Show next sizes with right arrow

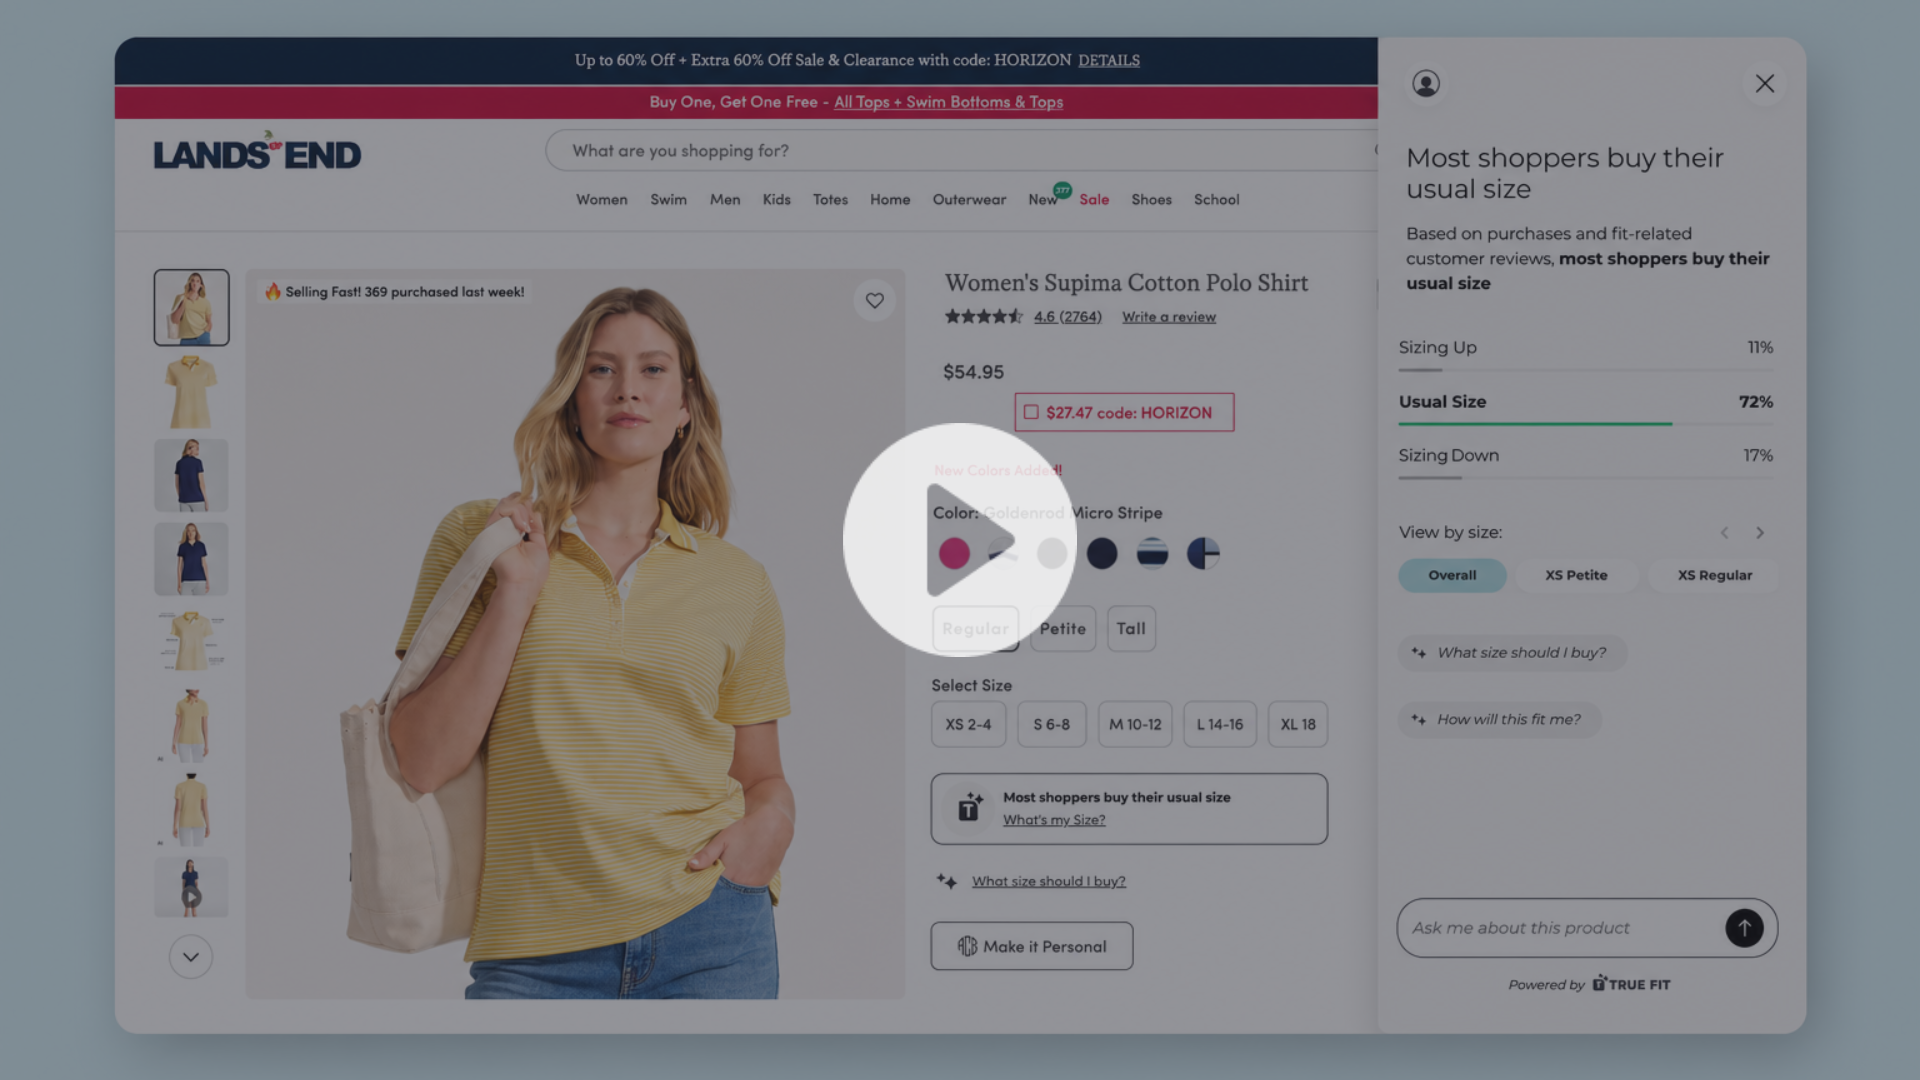click(x=1760, y=533)
